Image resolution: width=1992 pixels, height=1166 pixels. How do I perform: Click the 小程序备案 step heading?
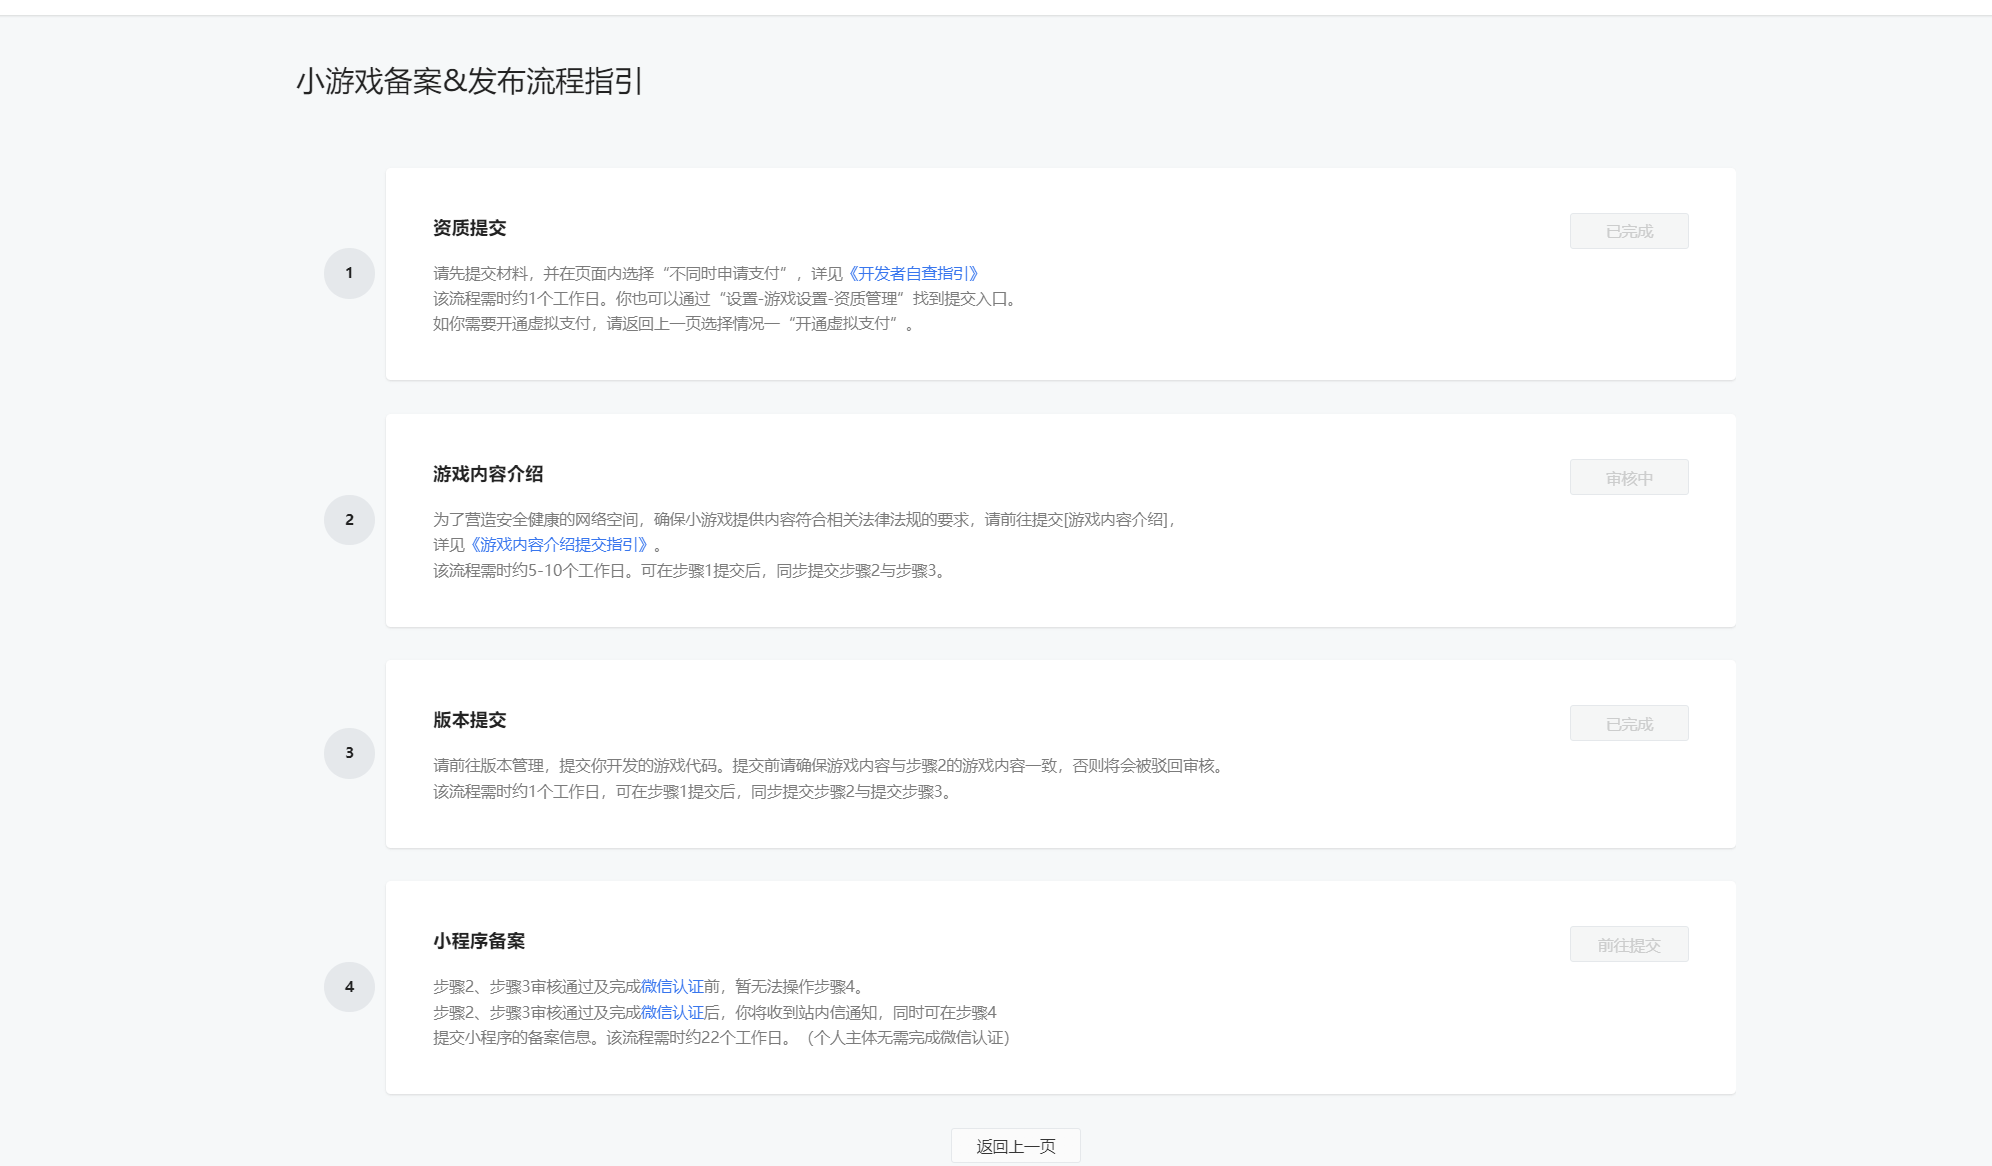[479, 941]
